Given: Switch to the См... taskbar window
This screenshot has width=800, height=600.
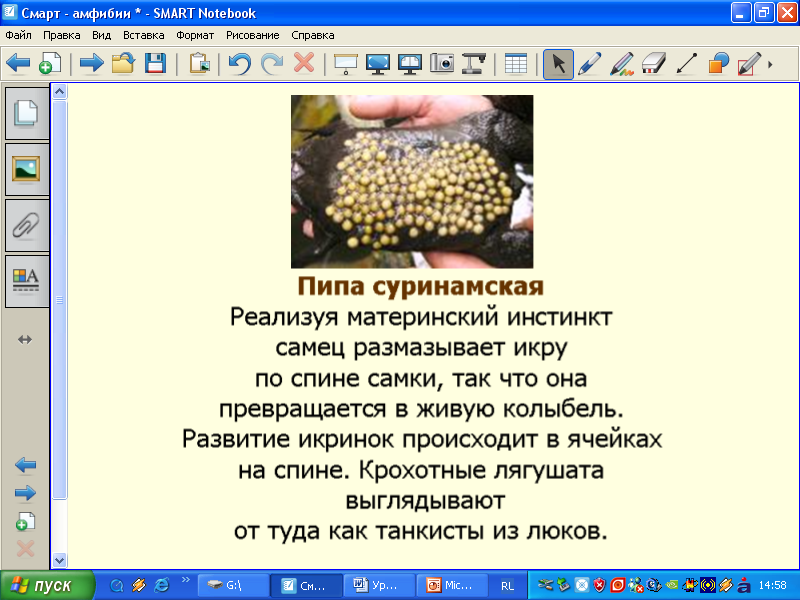Looking at the screenshot, I should click(x=306, y=586).
